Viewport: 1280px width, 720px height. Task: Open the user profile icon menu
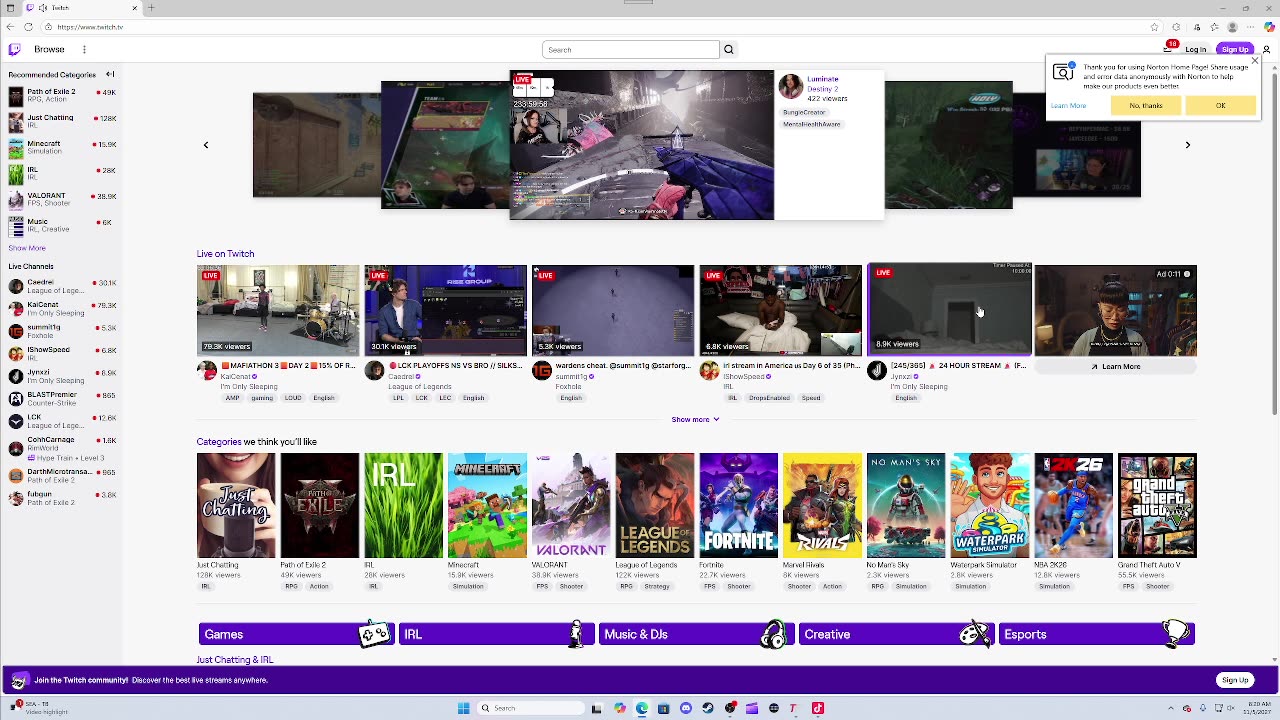click(1267, 49)
